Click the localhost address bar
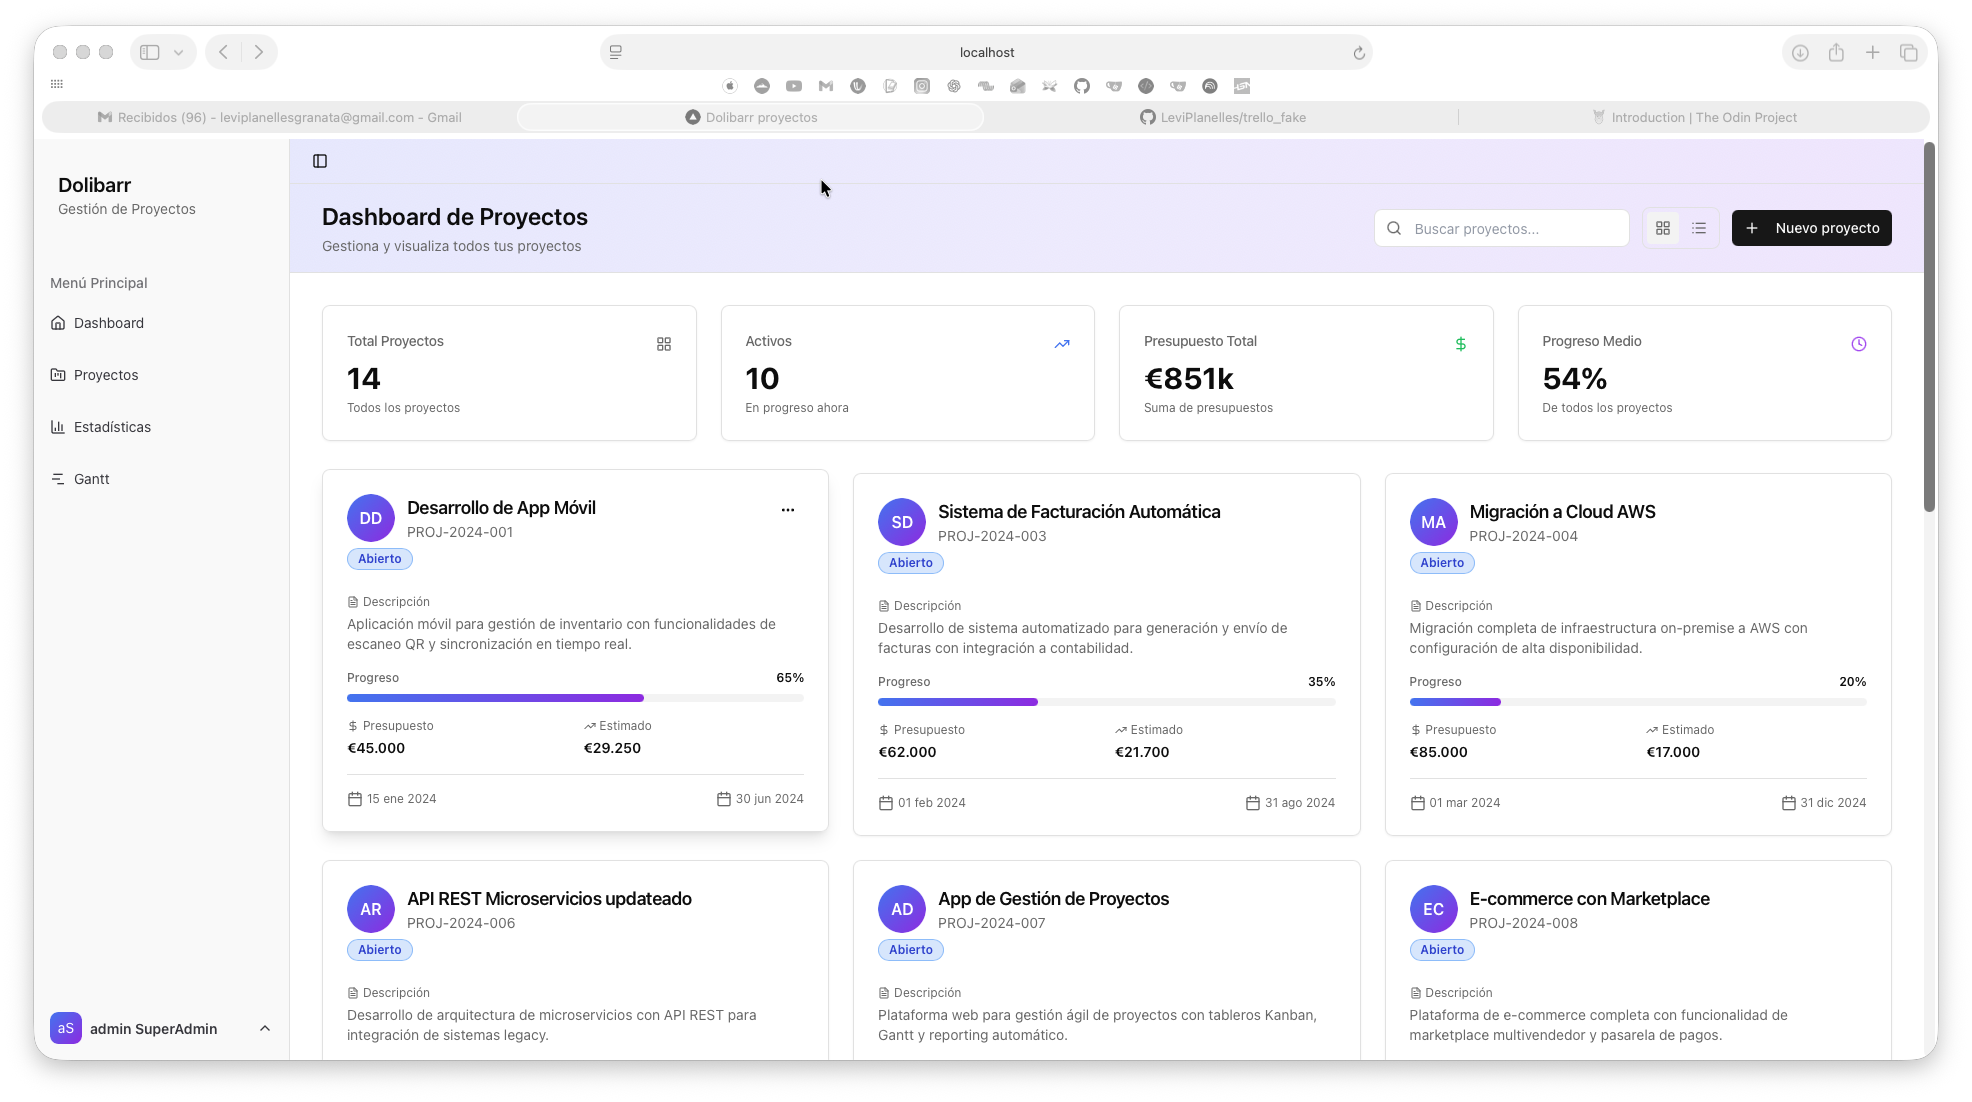The image size is (1972, 1102). pos(986,52)
